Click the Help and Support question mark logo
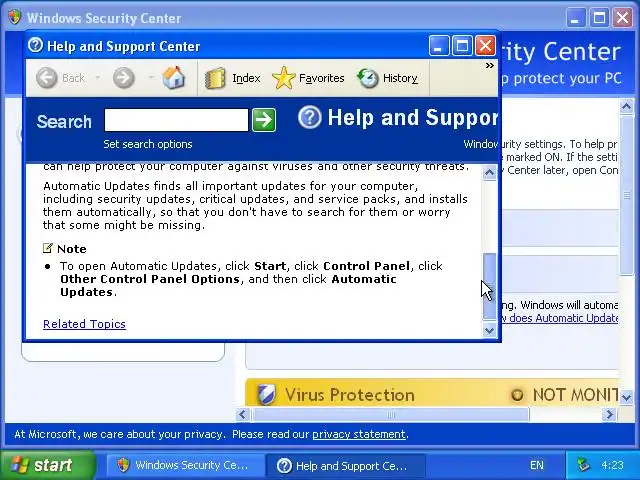The height and width of the screenshot is (480, 640). pyautogui.click(x=309, y=117)
